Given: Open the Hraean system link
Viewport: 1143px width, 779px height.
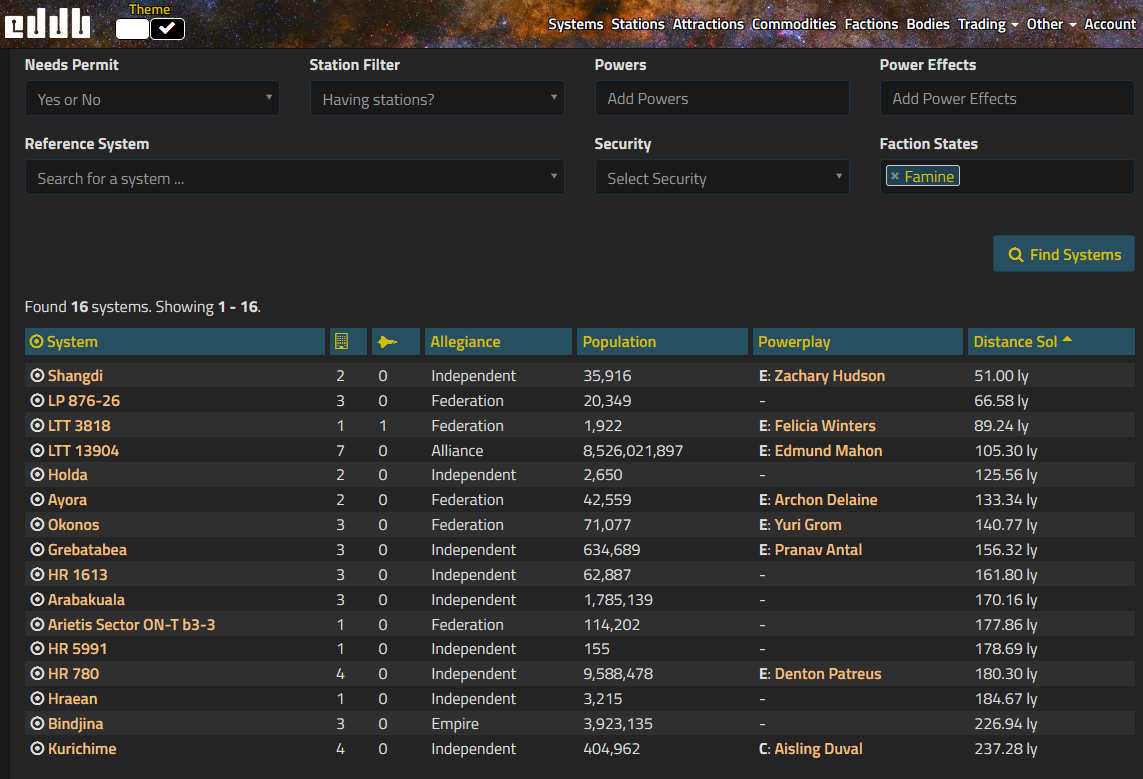Looking at the screenshot, I should [72, 699].
